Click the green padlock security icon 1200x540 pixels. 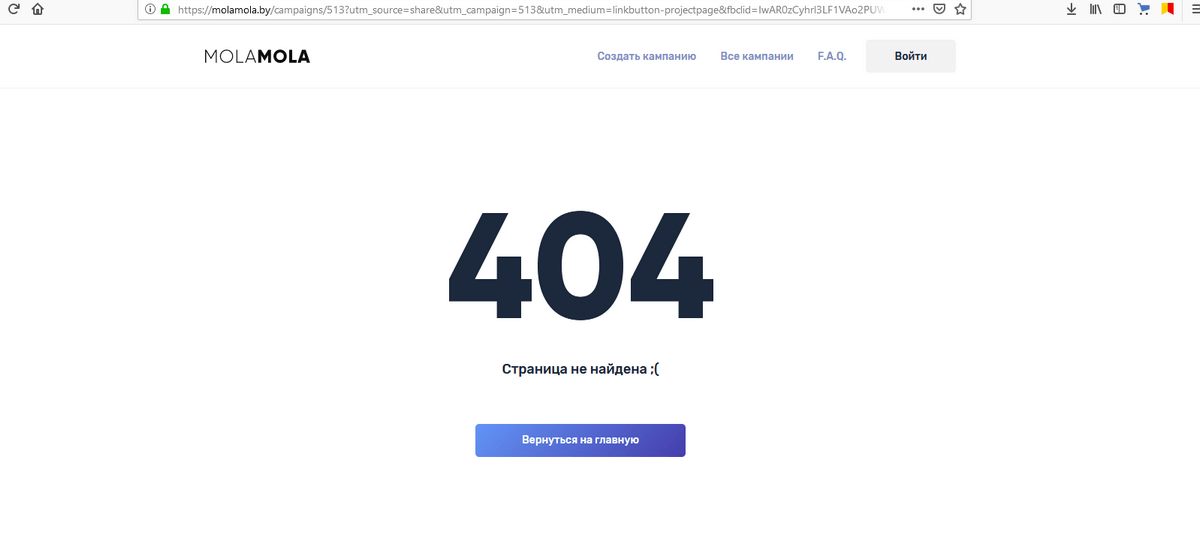166,9
